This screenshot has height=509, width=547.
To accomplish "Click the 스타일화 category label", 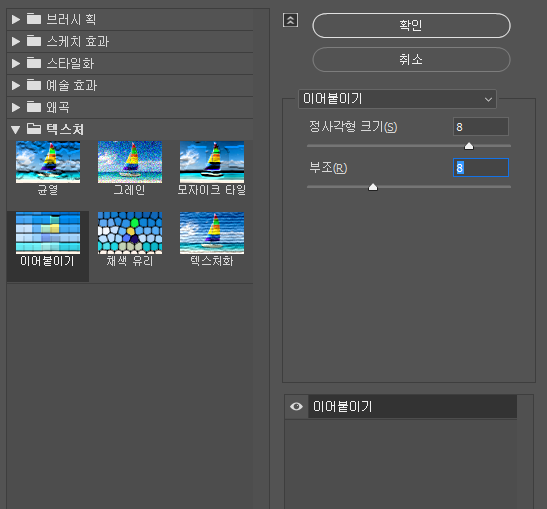I will pos(70,63).
